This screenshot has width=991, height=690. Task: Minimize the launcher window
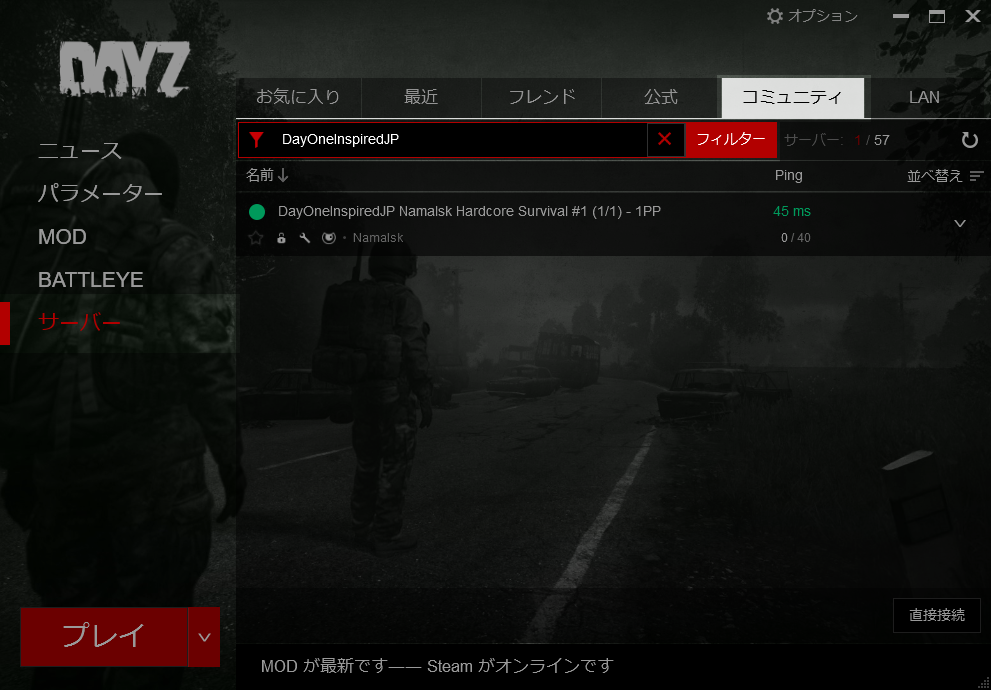coord(901,16)
